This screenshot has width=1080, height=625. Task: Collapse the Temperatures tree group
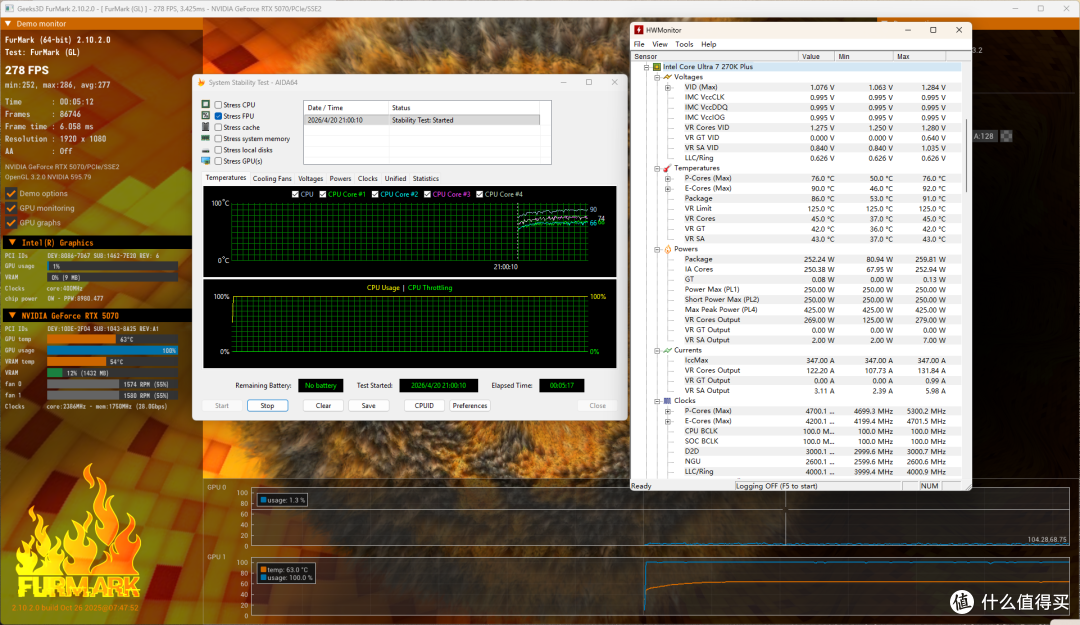pos(657,168)
